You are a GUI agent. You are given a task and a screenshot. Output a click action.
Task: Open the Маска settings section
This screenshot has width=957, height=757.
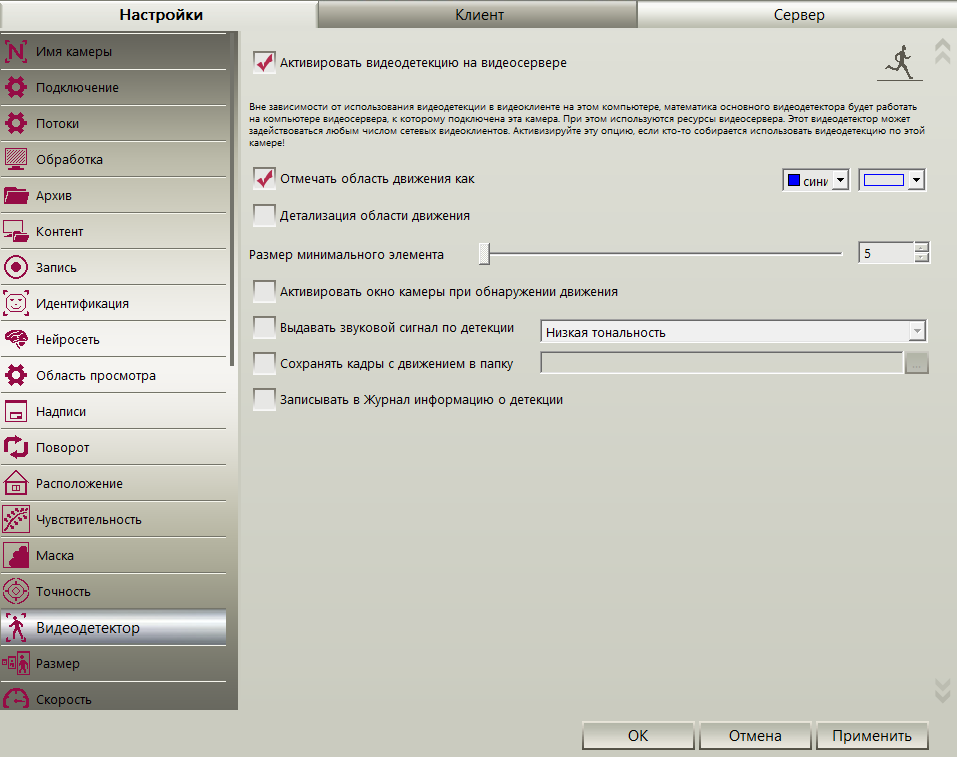coord(114,556)
